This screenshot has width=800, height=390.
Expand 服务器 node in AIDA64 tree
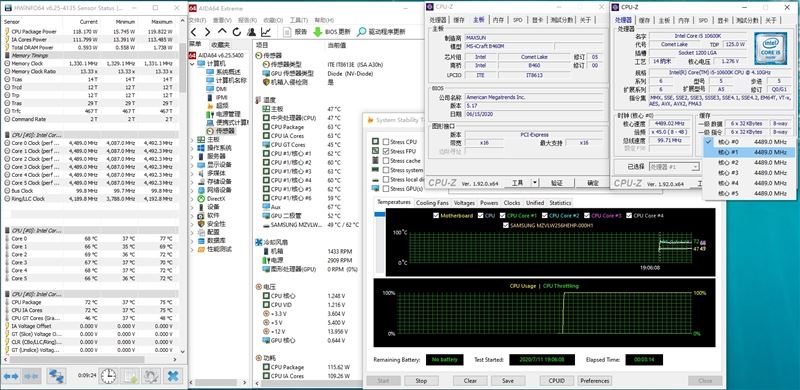(x=192, y=156)
